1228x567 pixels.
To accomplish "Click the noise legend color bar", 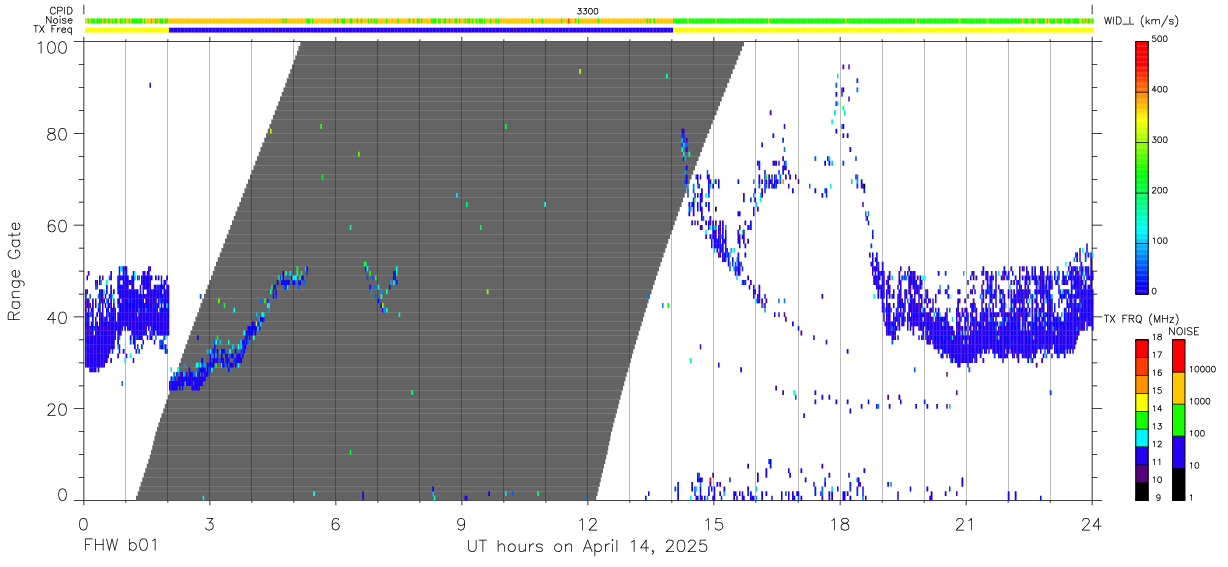I will point(1179,419).
